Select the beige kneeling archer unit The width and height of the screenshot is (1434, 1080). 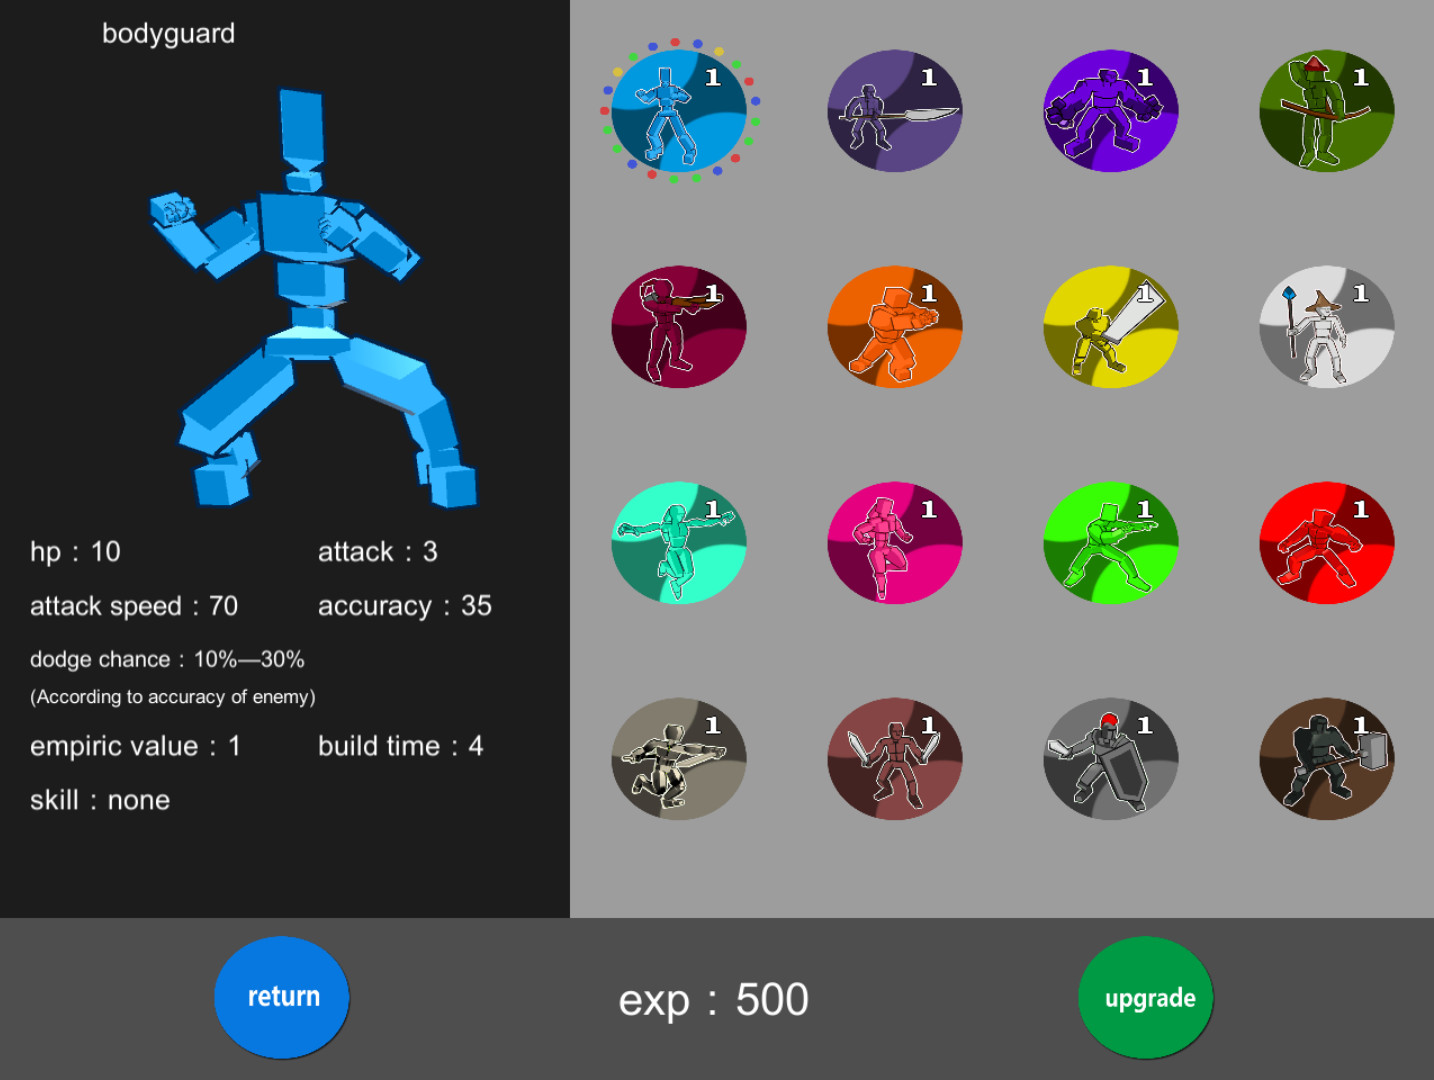coord(678,759)
